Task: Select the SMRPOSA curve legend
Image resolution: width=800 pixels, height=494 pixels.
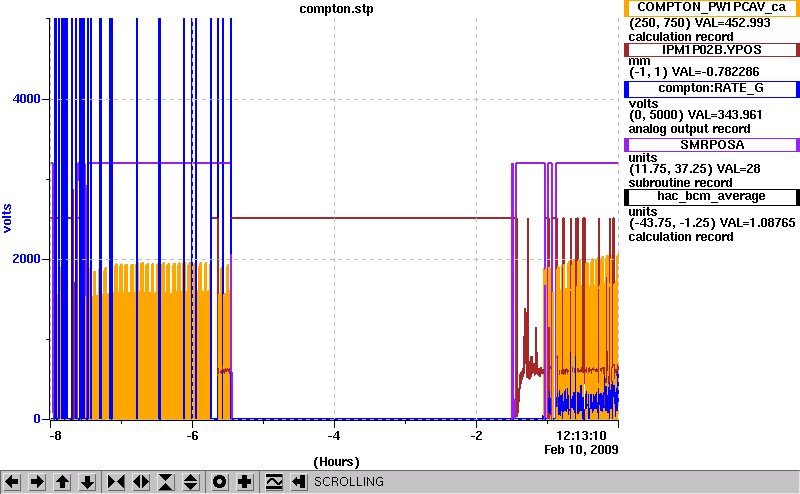Action: click(712, 145)
